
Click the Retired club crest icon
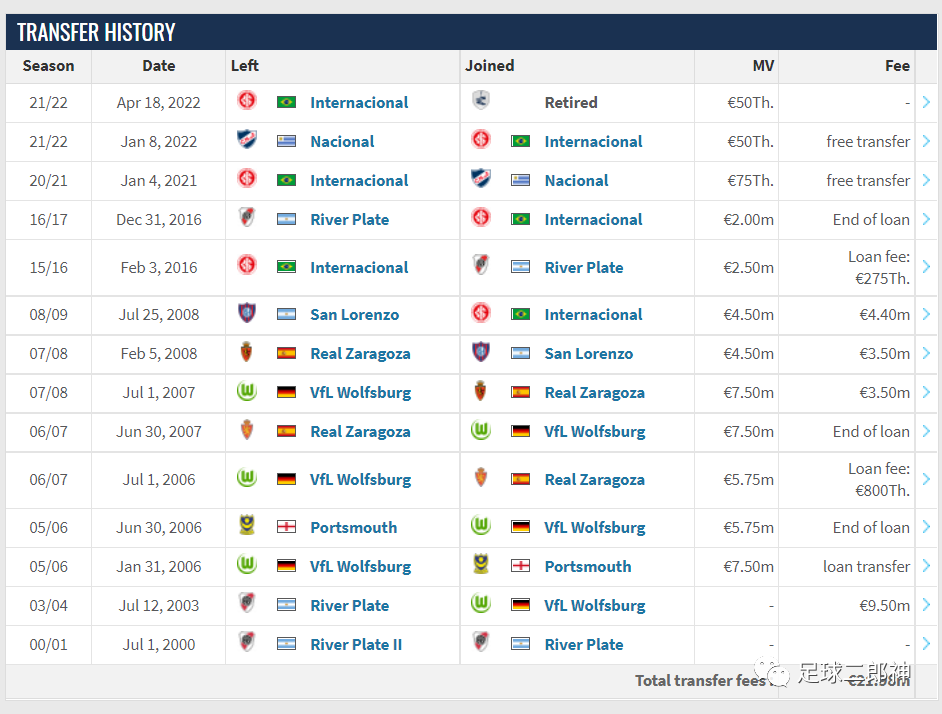(x=481, y=100)
